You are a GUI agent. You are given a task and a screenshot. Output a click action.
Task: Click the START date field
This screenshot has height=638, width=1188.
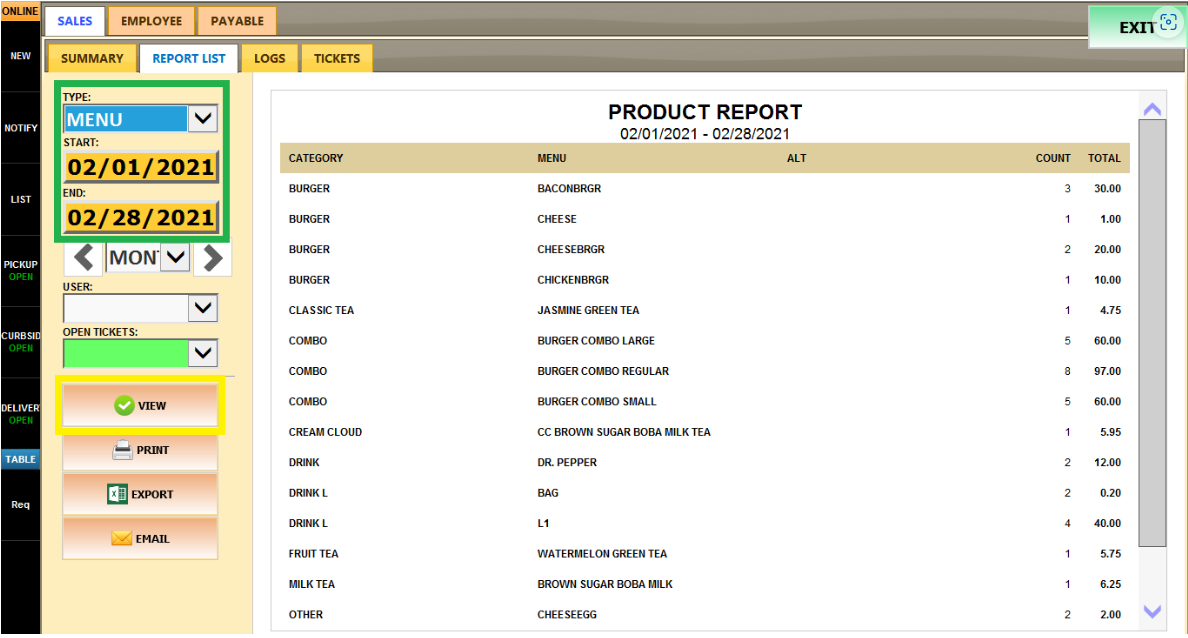141,167
